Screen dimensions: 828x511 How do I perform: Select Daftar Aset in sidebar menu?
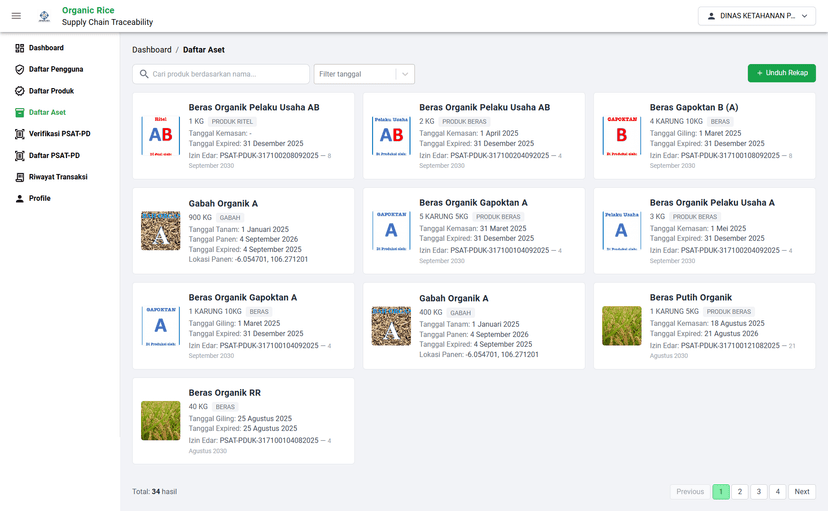coord(47,113)
